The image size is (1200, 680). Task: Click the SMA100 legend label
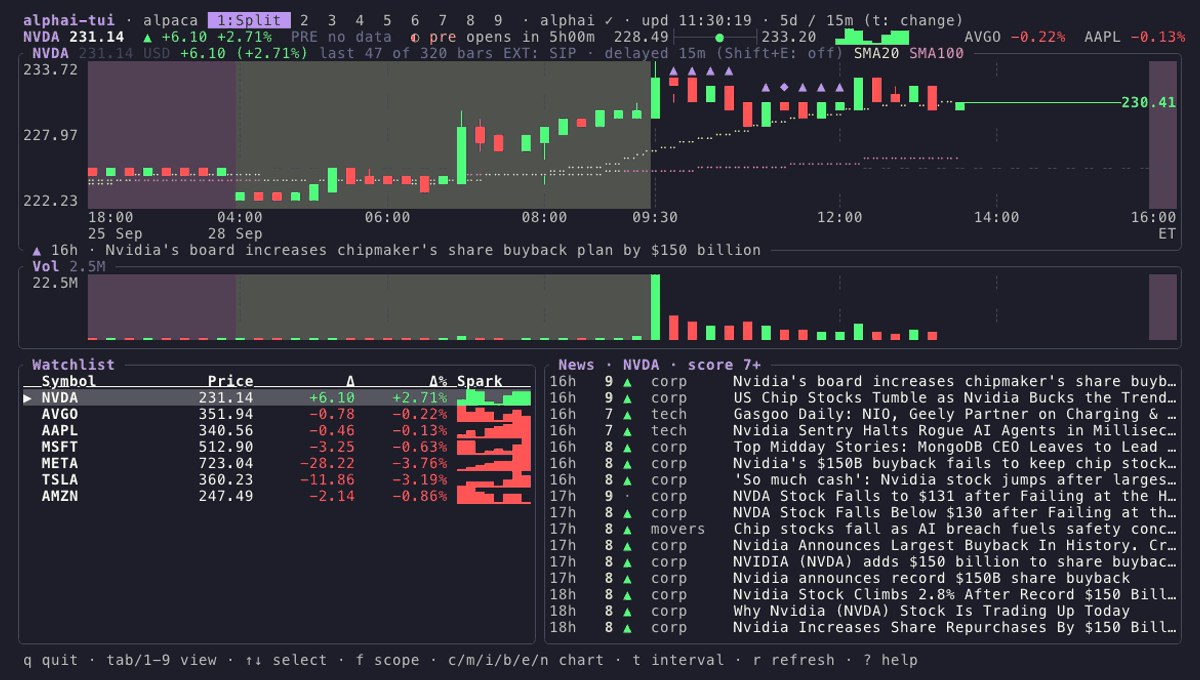(x=937, y=53)
